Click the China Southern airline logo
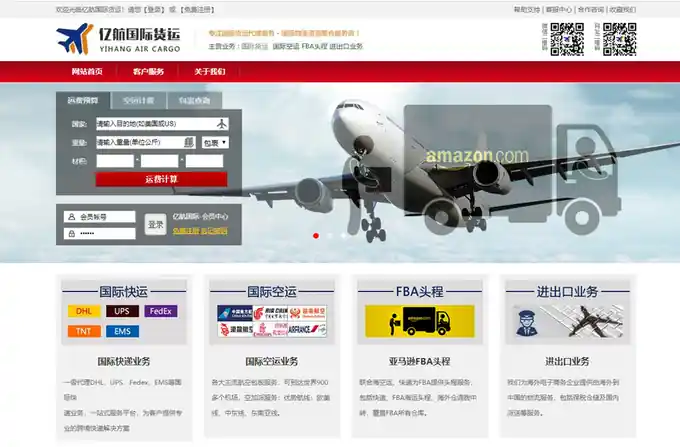This screenshot has height=447, width=680. coord(235,313)
